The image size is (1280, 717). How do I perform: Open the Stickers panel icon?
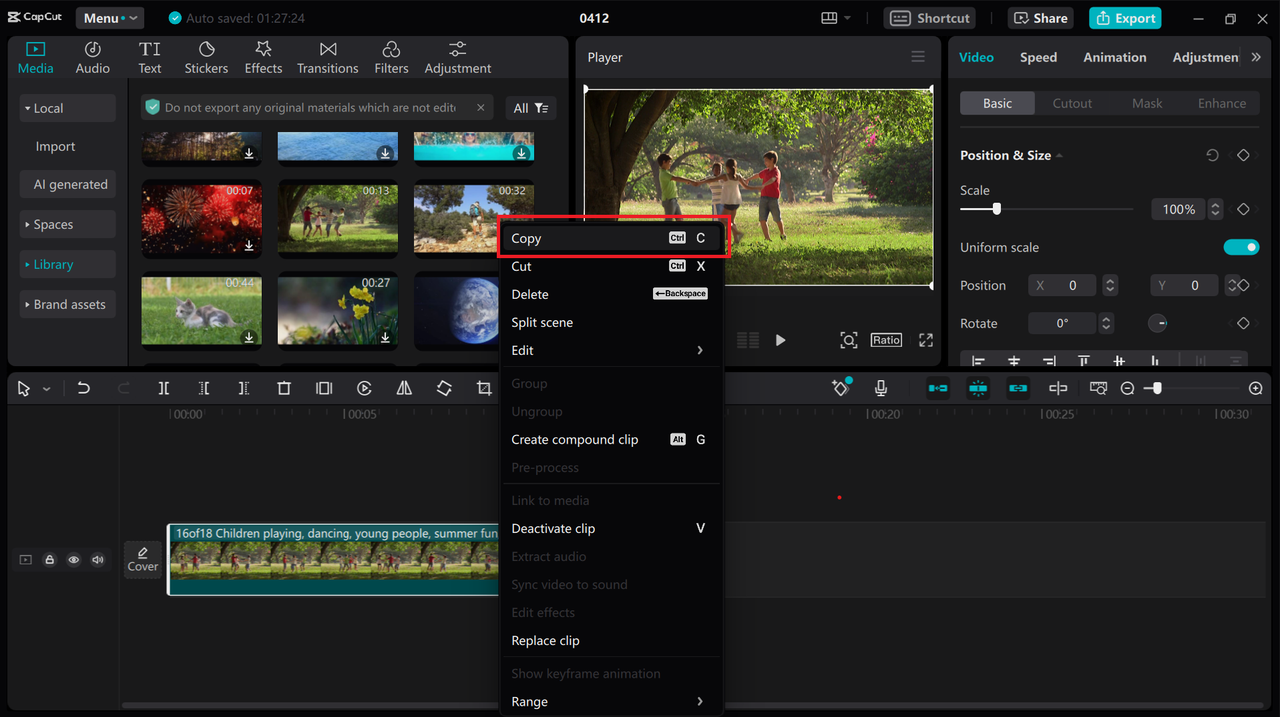click(206, 57)
